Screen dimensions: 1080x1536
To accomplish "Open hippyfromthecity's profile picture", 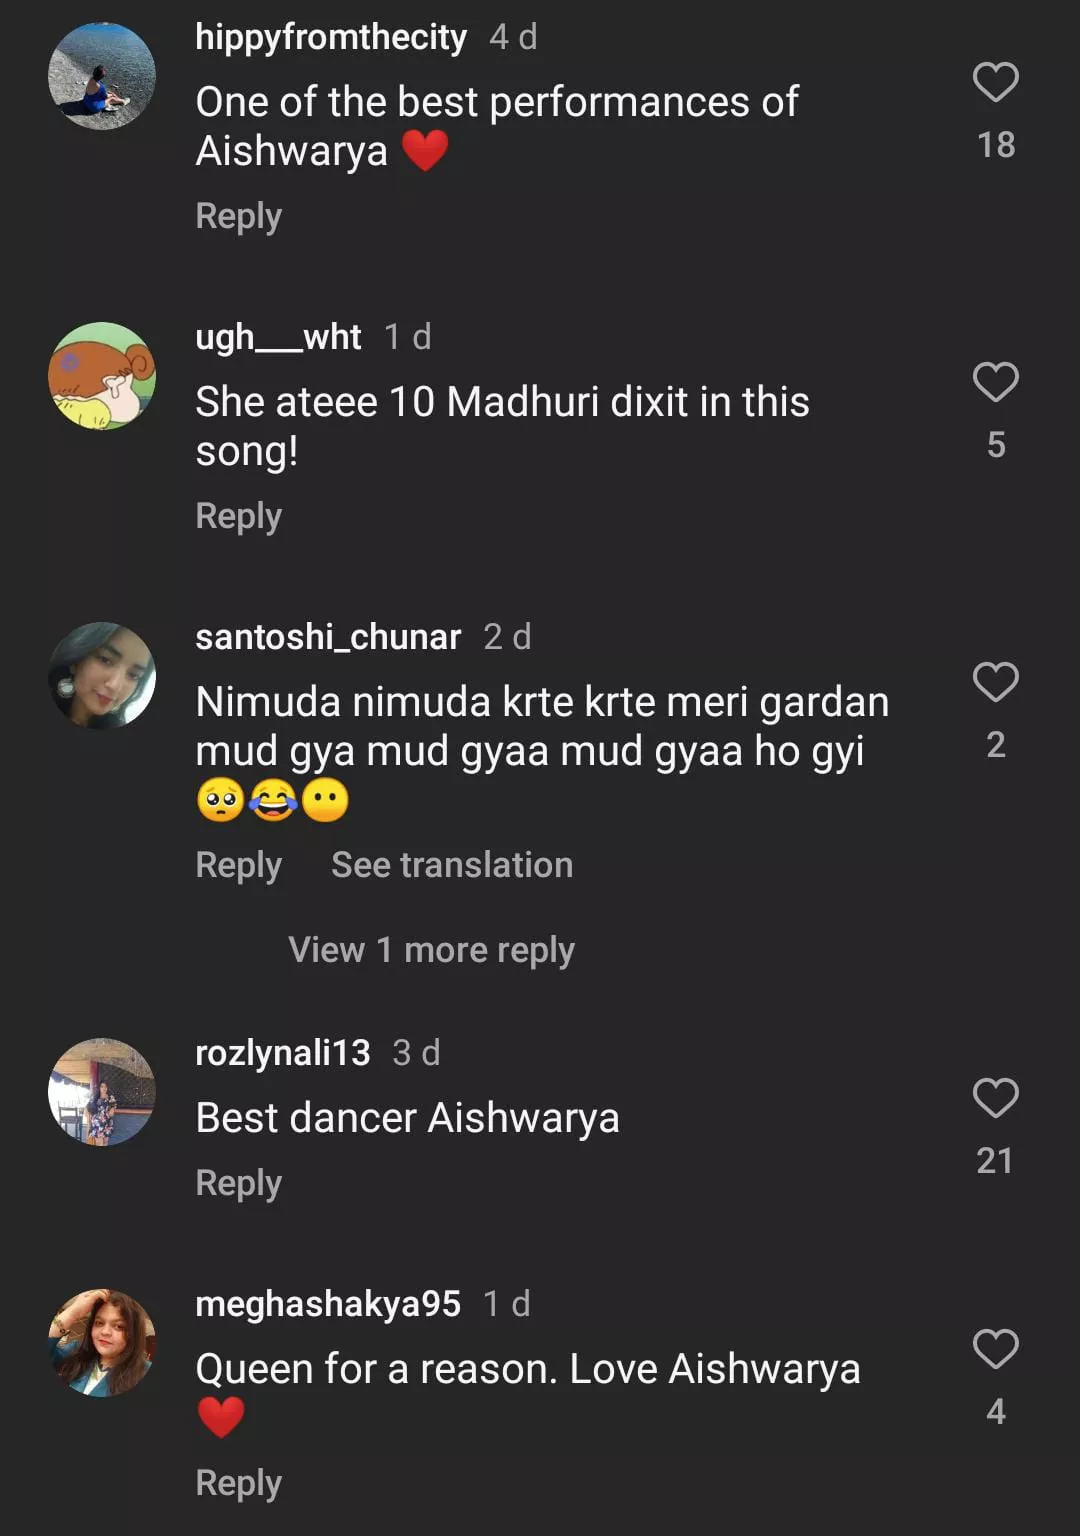I will [102, 76].
